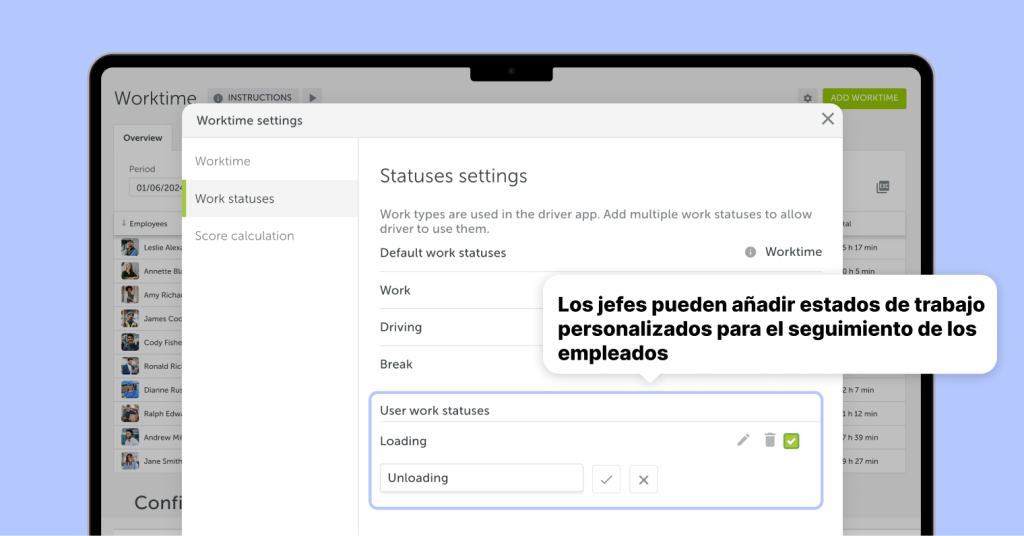
Task: Click the 7 h 39 min total cell
Action: pyautogui.click(x=861, y=437)
